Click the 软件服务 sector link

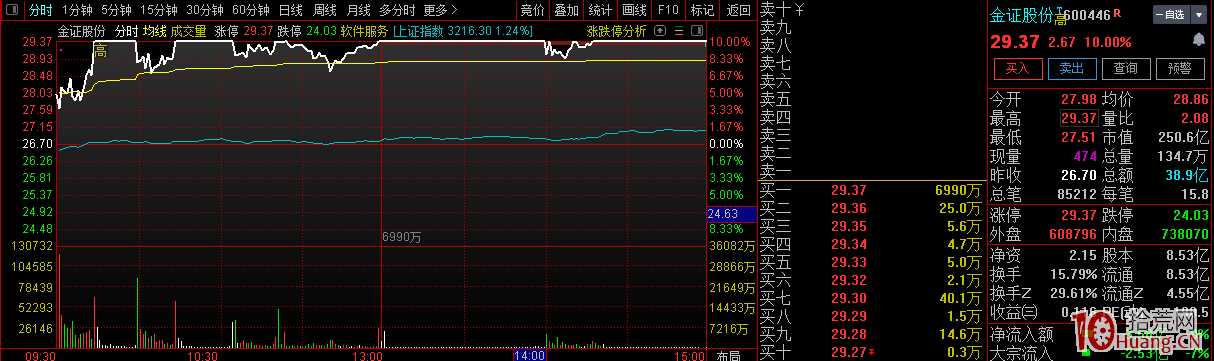click(364, 31)
